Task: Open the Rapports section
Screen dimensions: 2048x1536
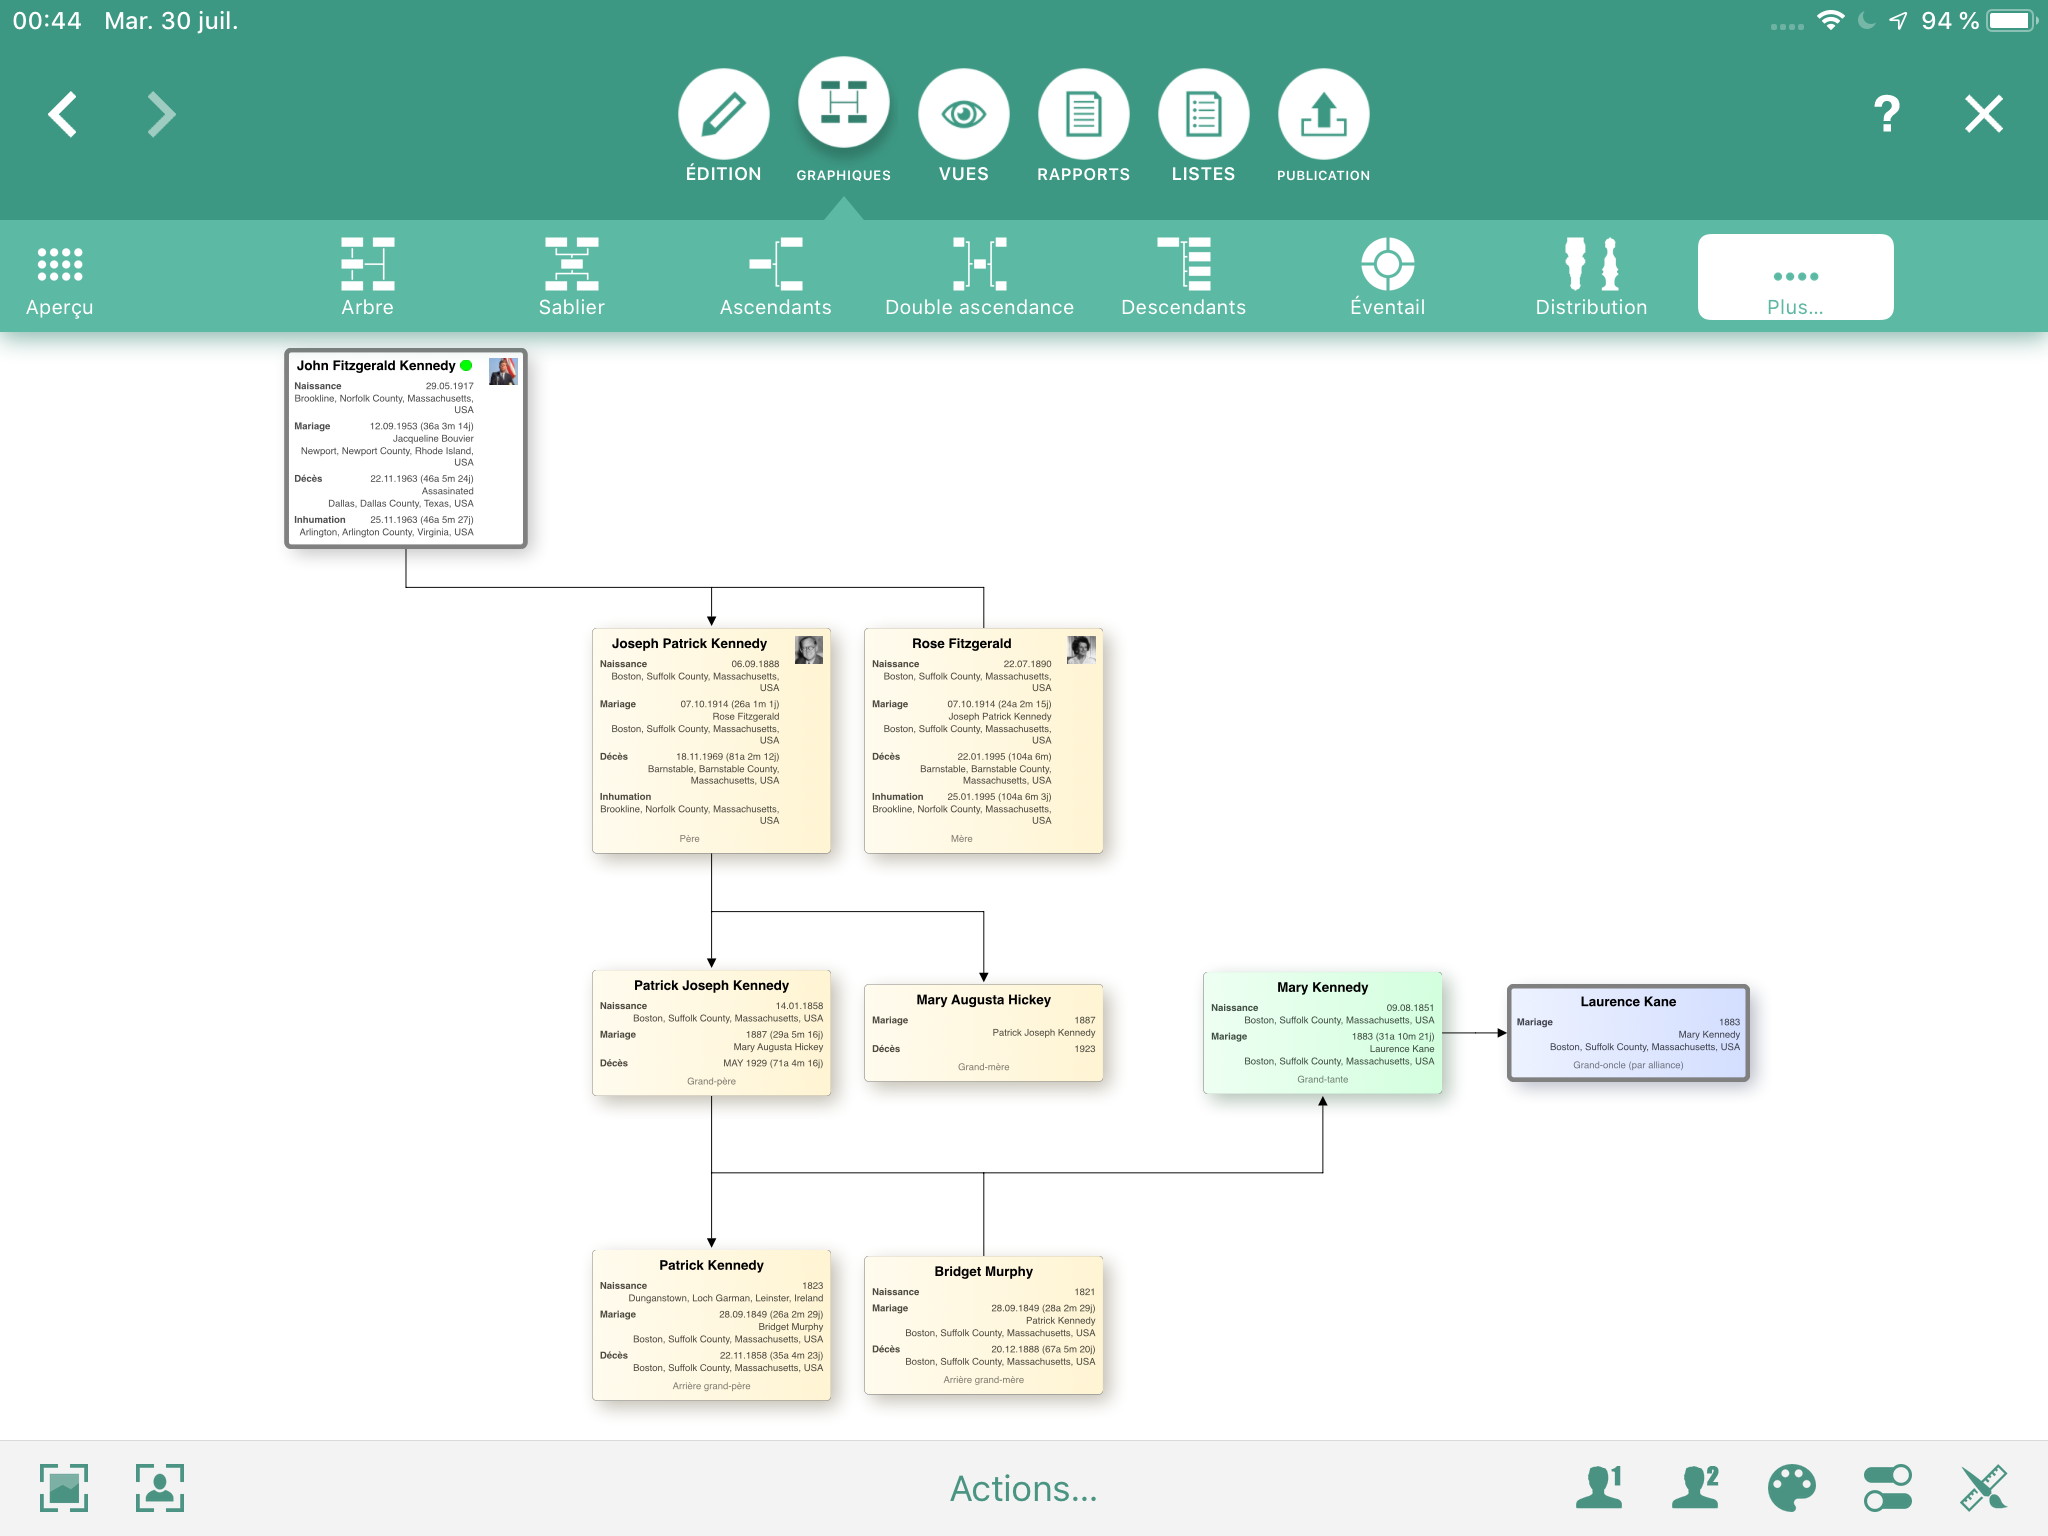Action: pyautogui.click(x=1083, y=114)
